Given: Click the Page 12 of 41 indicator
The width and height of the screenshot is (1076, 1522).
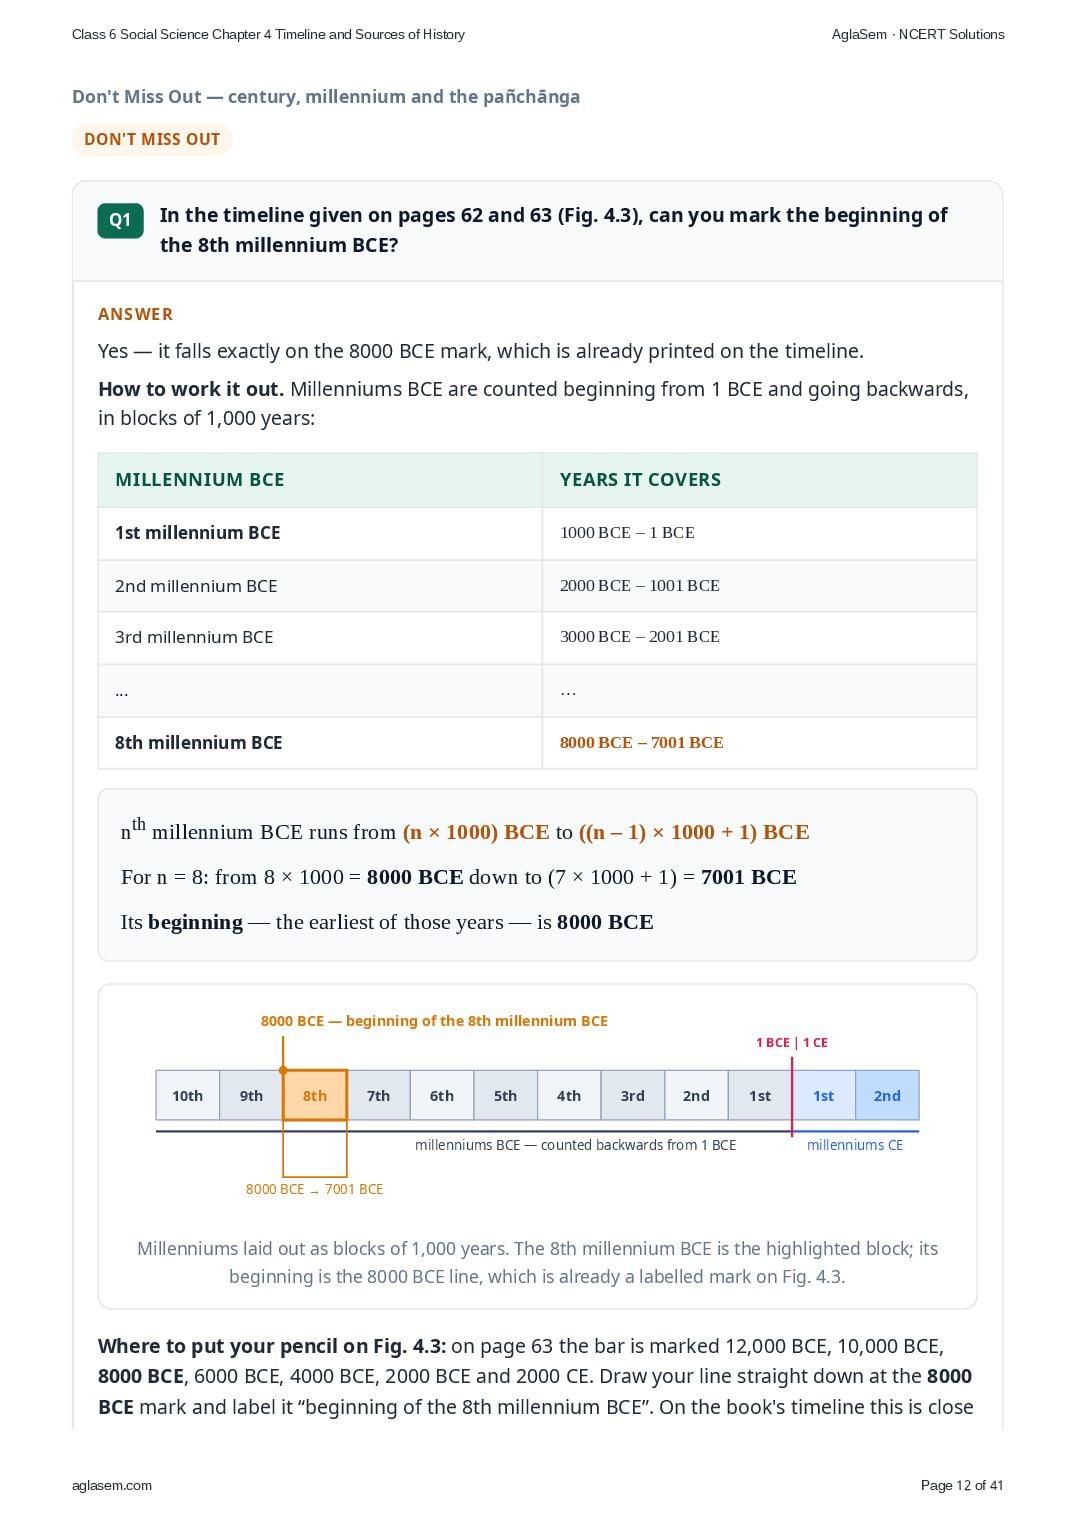Looking at the screenshot, I should point(962,1485).
